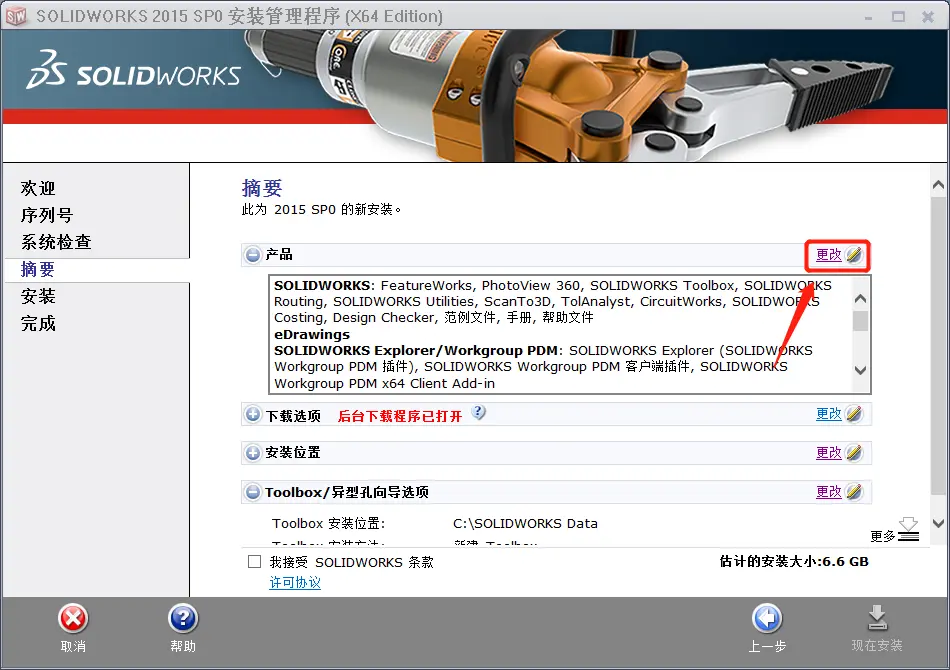This screenshot has width=950, height=670.
Task: Maximize the installation manager window
Action: (x=899, y=17)
